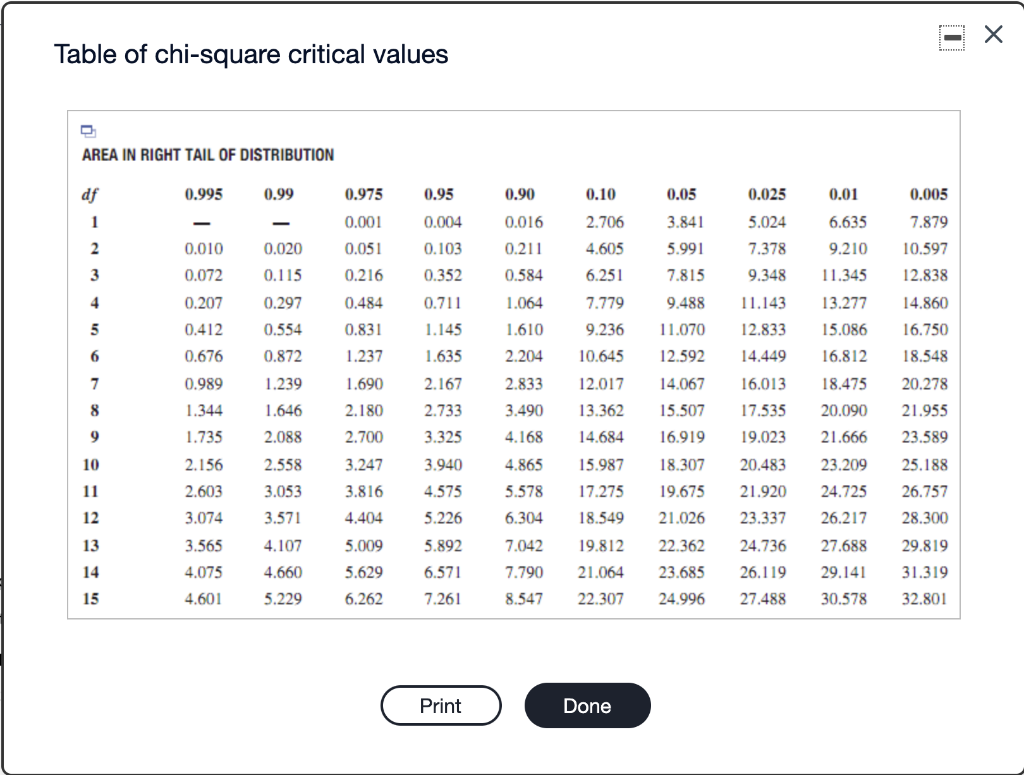Viewport: 1024px width, 775px height.
Task: Click the open-in-new-window icon above the table
Action: 89,130
